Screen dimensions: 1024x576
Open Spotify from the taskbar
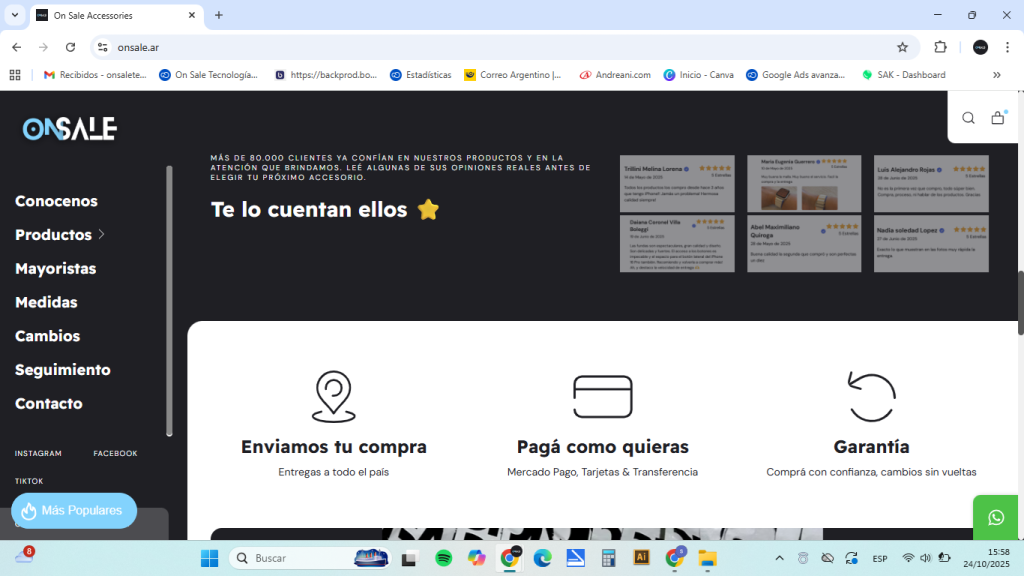tap(442, 558)
